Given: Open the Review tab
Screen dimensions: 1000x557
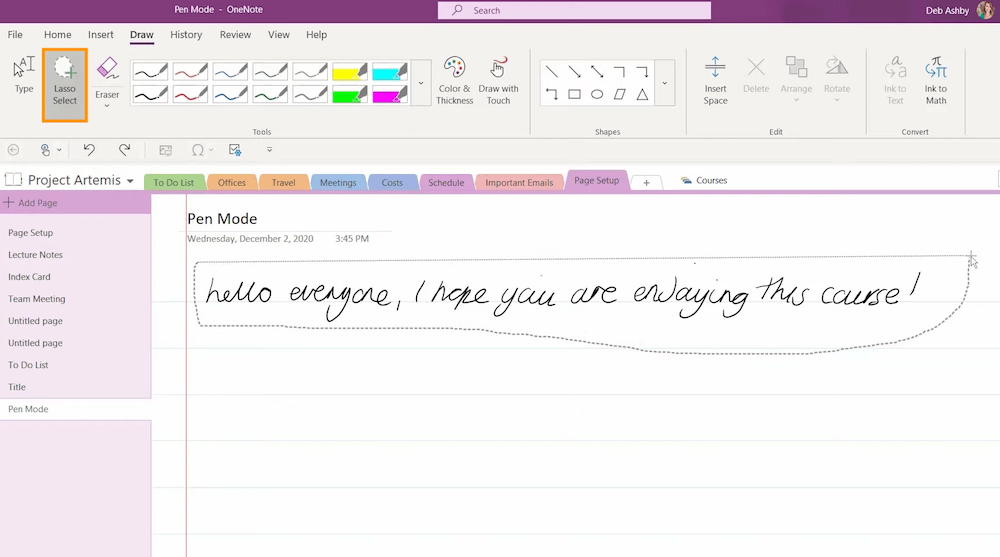Looking at the screenshot, I should 235,34.
